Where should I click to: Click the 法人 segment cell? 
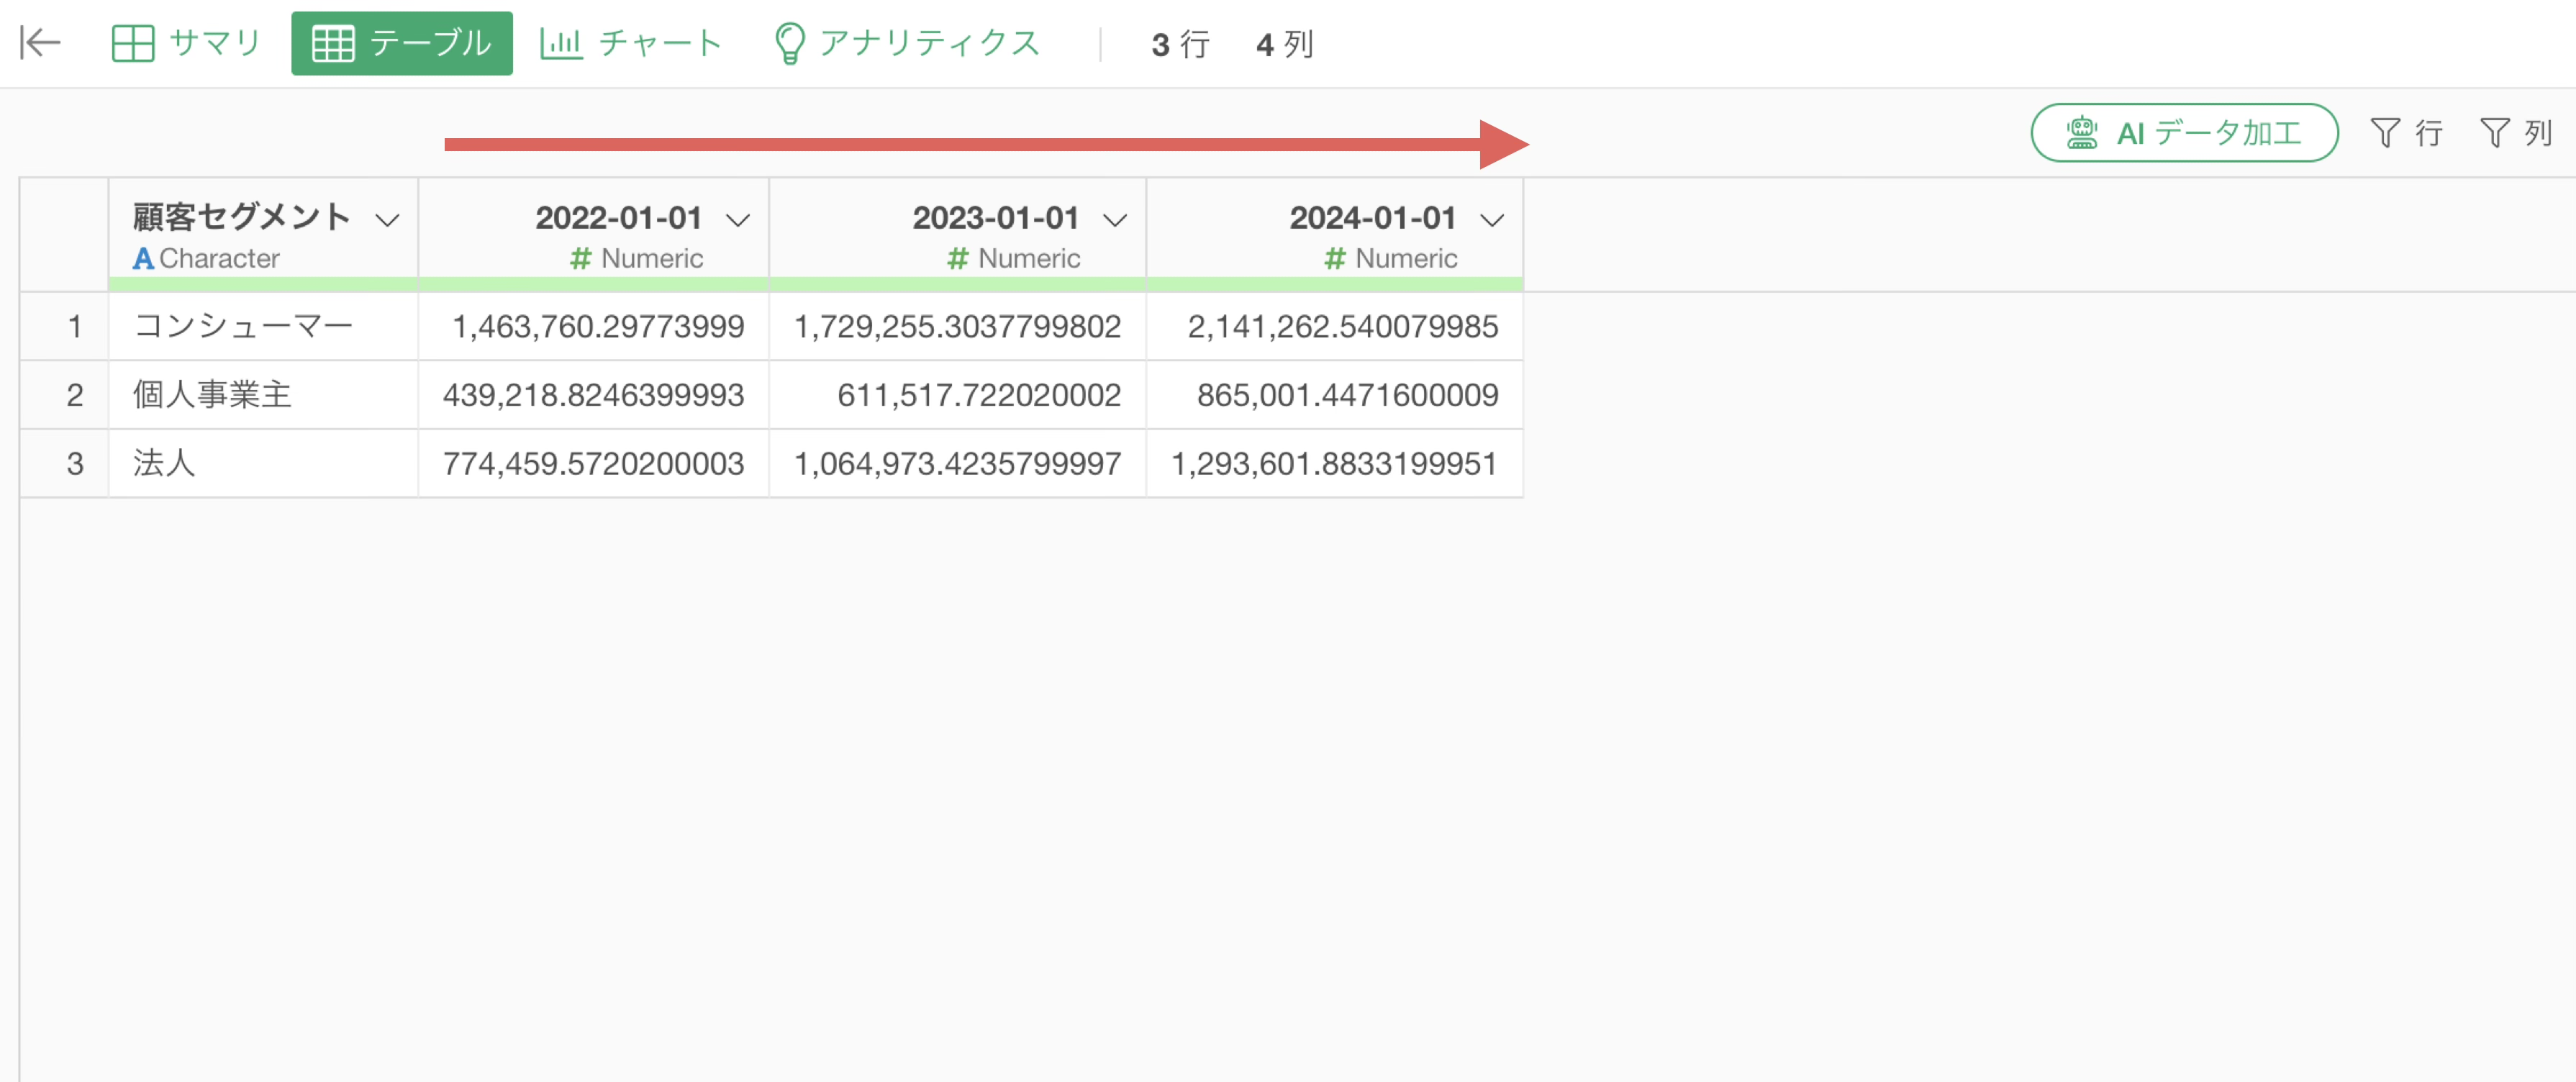click(262, 463)
